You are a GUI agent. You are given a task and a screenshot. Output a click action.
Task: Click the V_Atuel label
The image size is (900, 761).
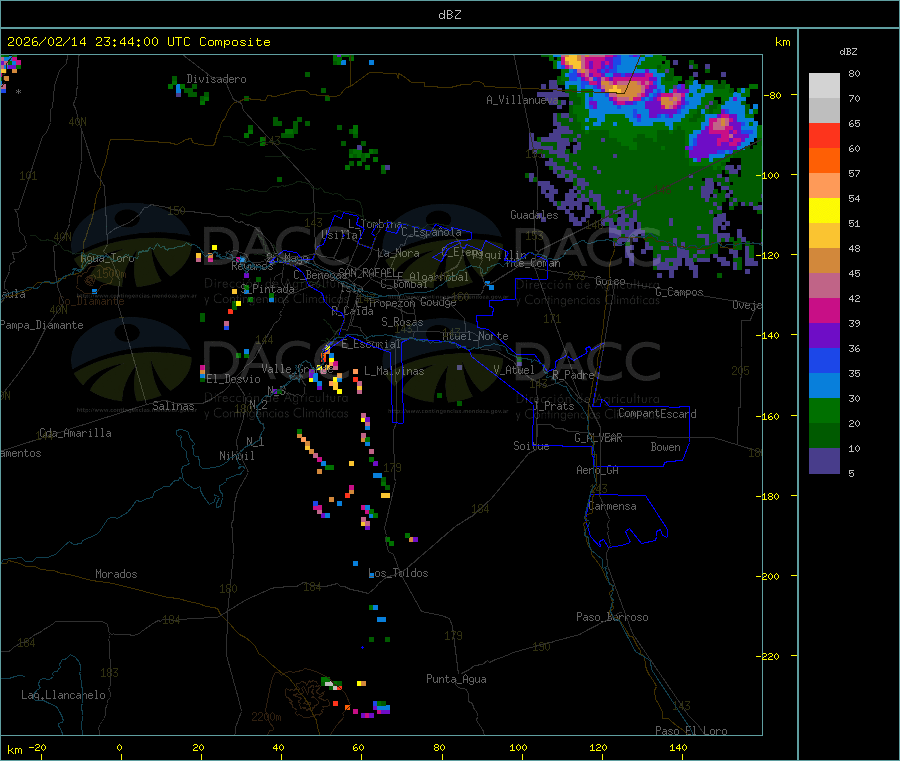tap(514, 370)
